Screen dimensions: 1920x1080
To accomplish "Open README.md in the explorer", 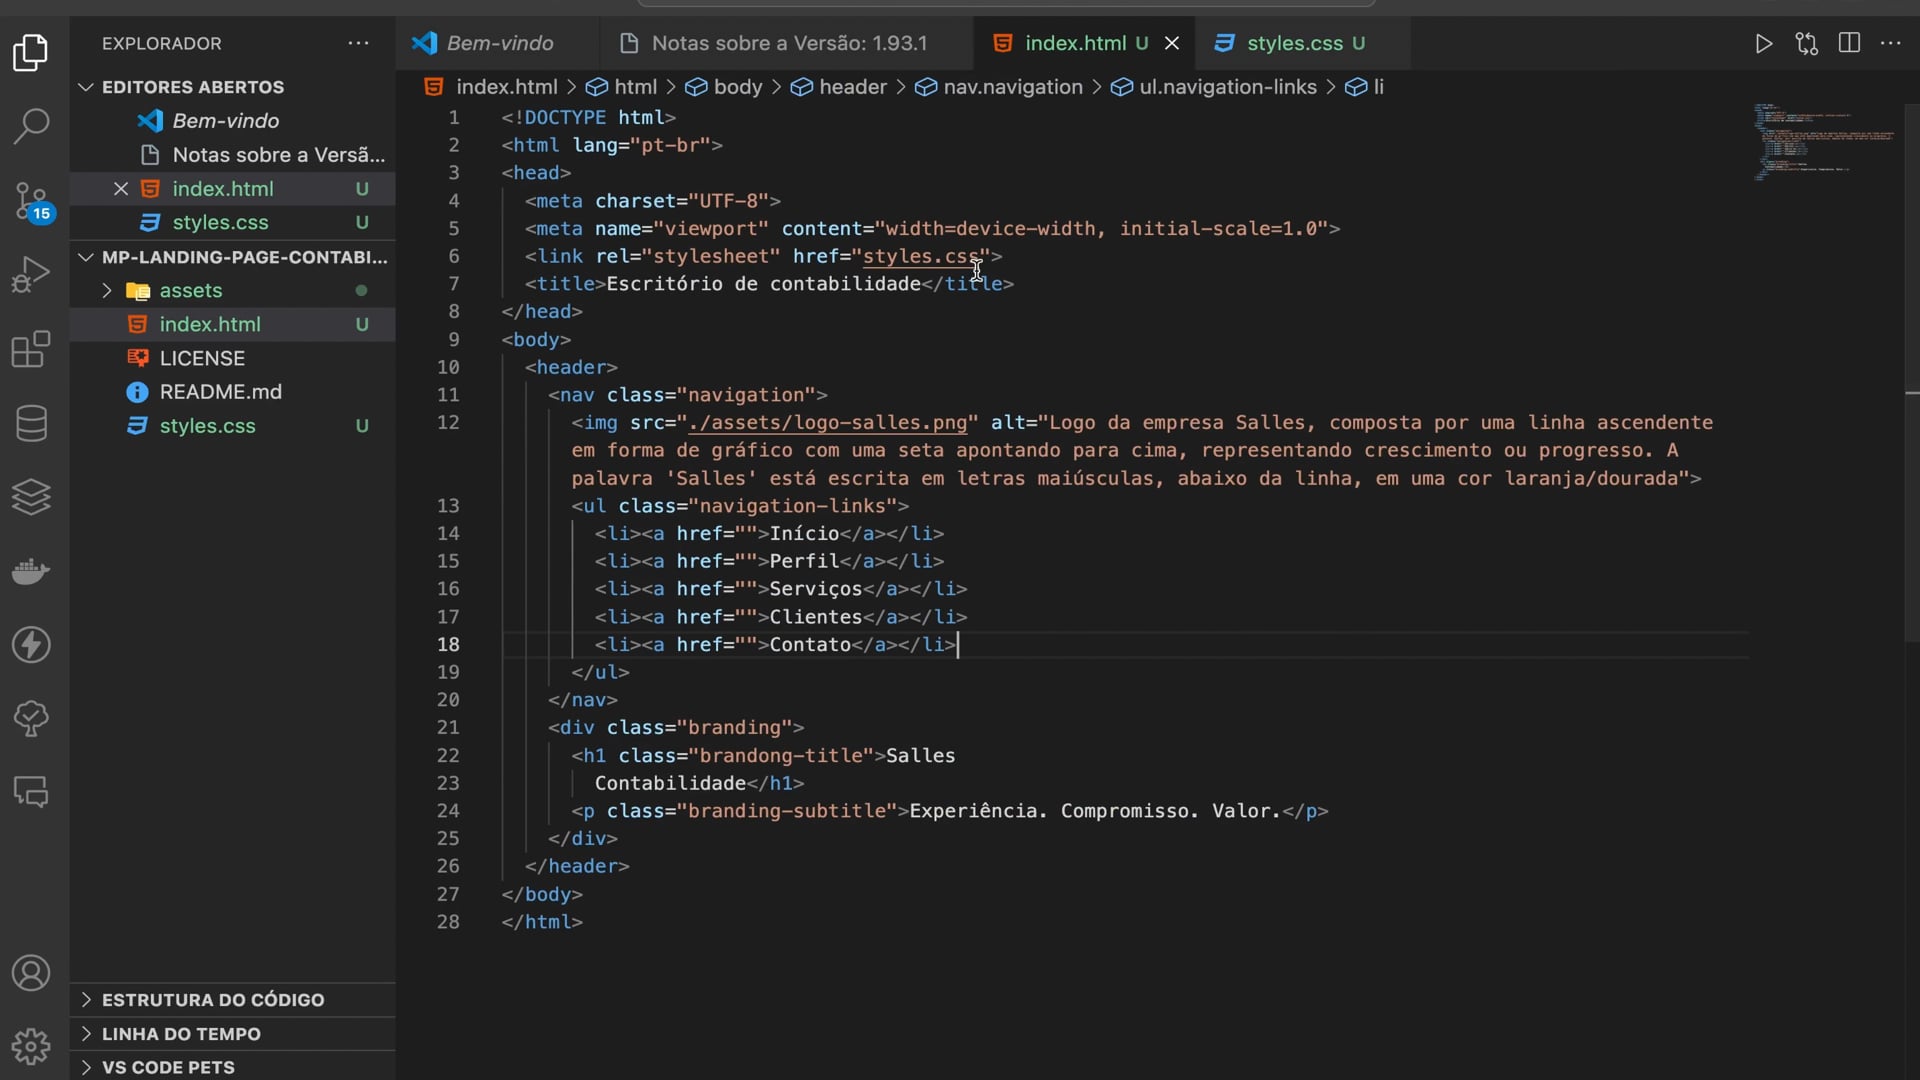I will pyautogui.click(x=220, y=392).
